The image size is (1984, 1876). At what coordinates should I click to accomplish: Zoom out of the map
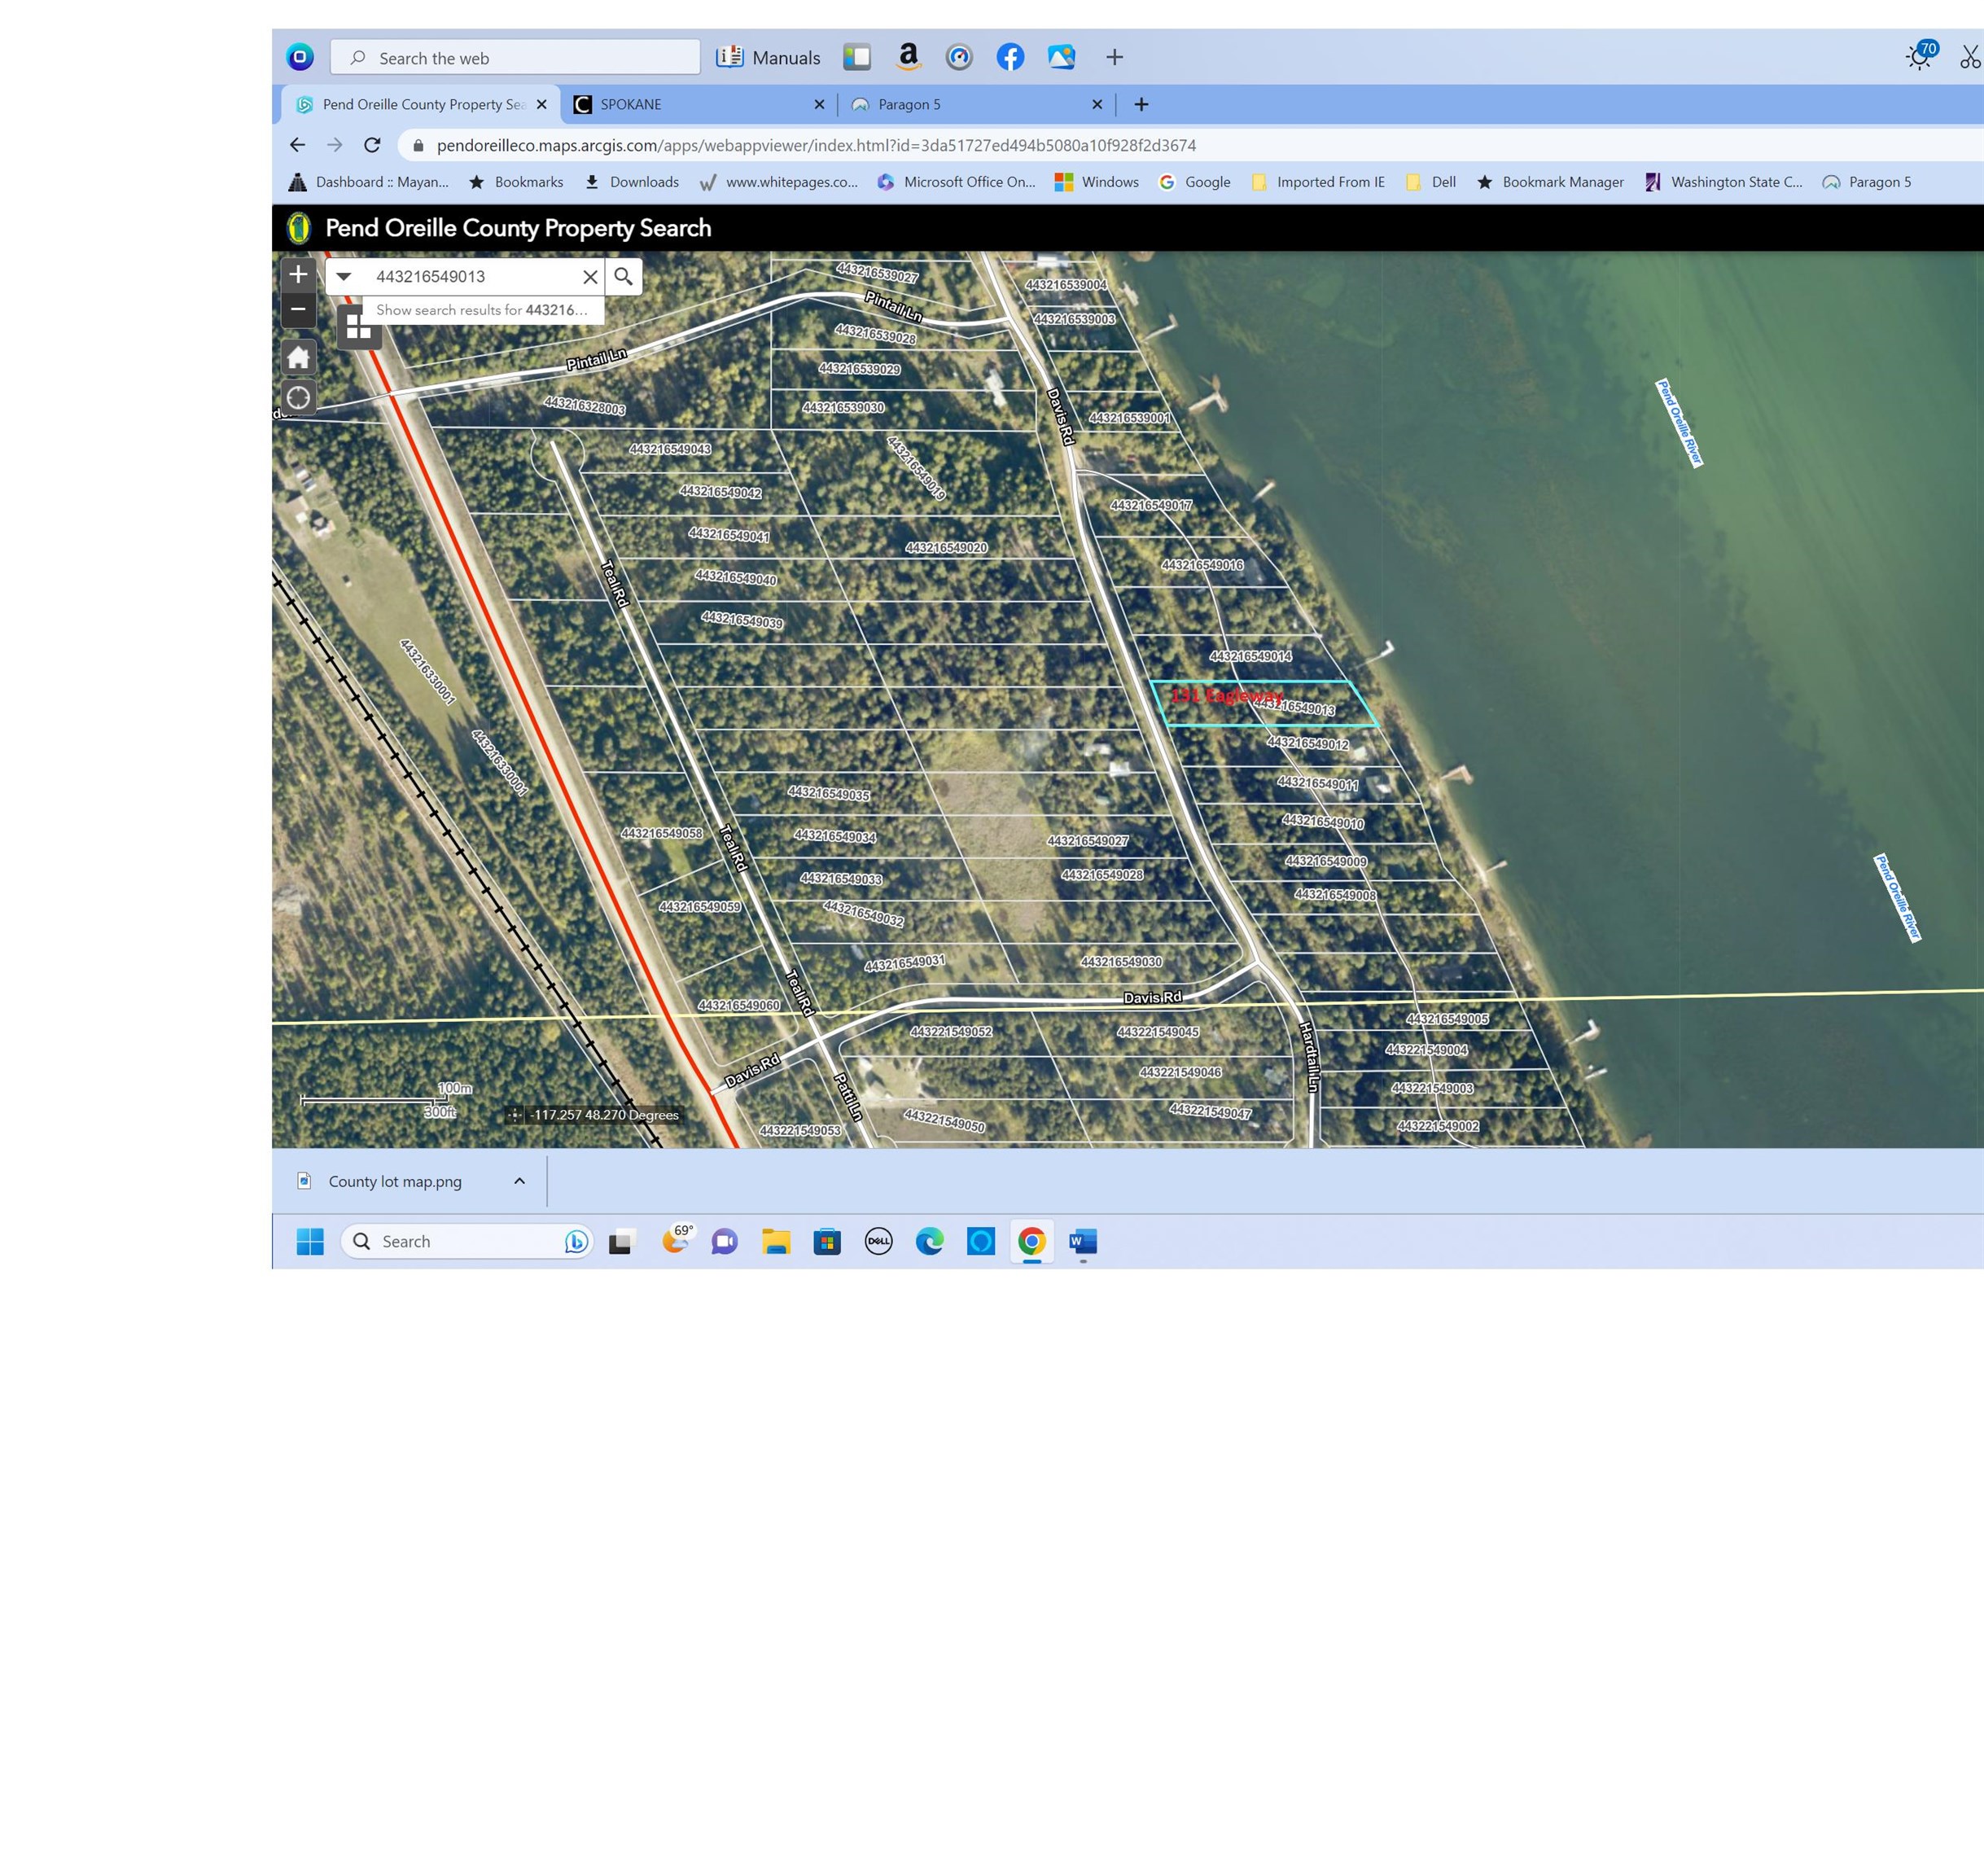(298, 310)
